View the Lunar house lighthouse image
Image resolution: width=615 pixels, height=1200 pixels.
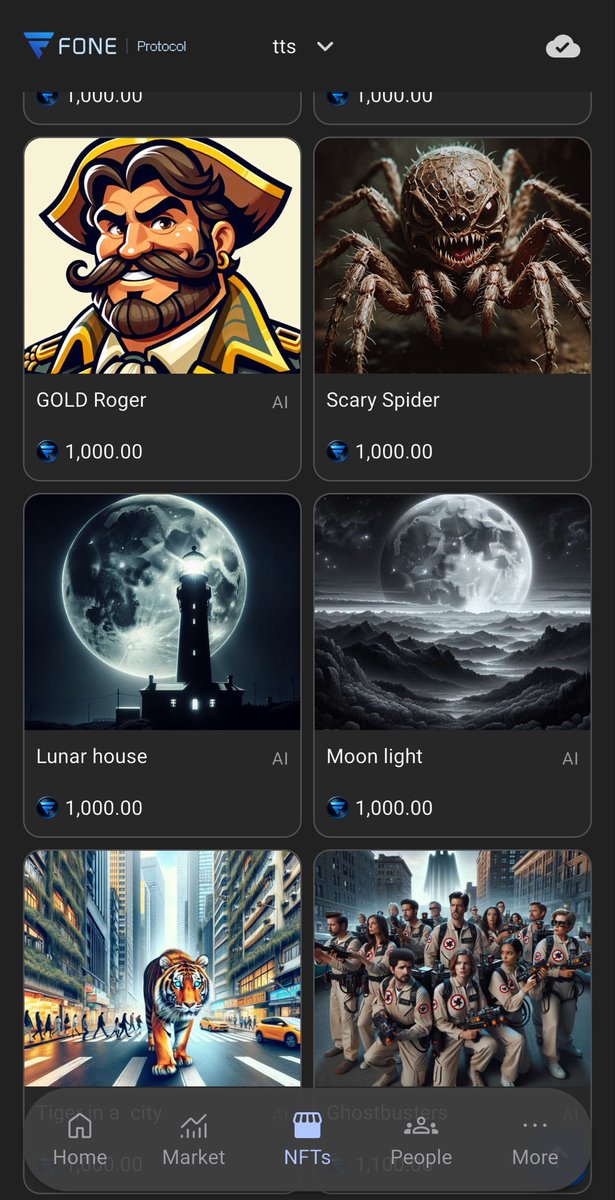(x=162, y=612)
